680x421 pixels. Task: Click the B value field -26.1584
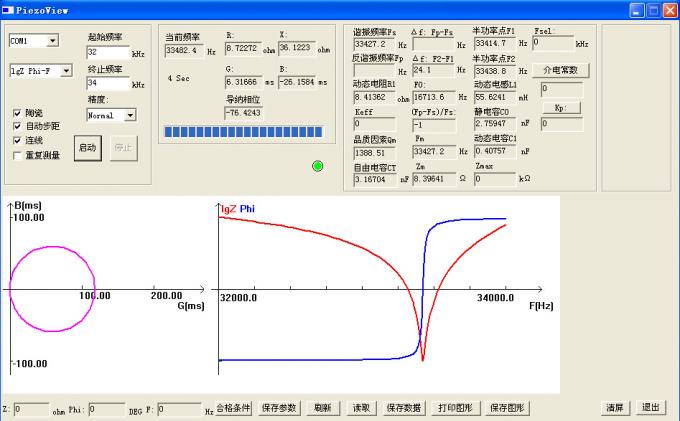[x=297, y=82]
